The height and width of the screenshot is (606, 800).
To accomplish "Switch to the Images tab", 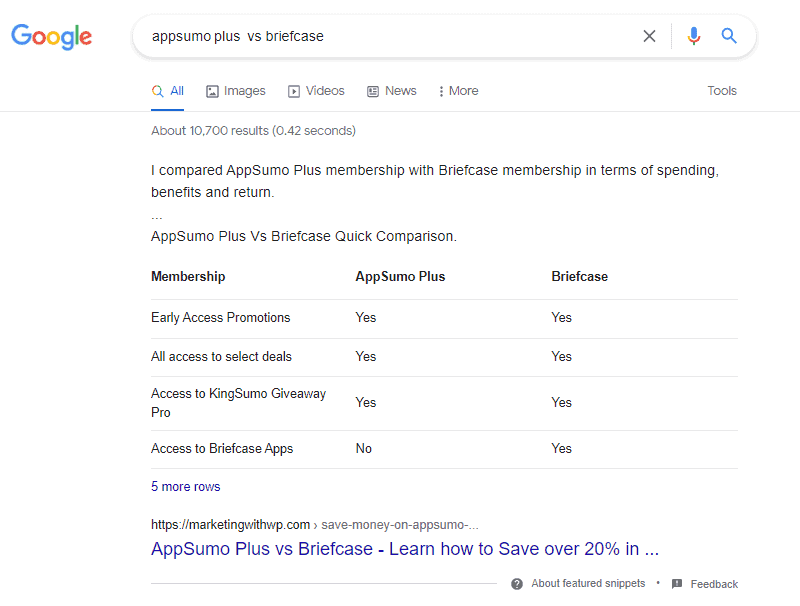I will pos(236,91).
